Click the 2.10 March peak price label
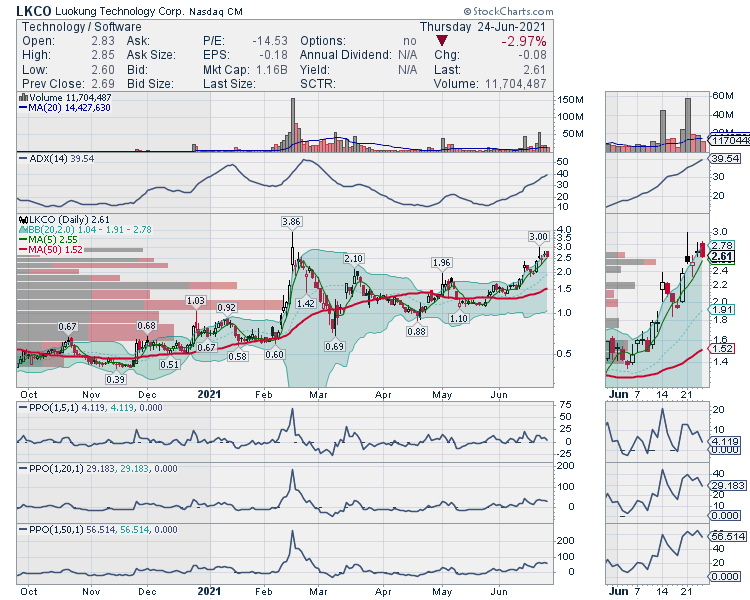750x600 pixels. (x=353, y=258)
